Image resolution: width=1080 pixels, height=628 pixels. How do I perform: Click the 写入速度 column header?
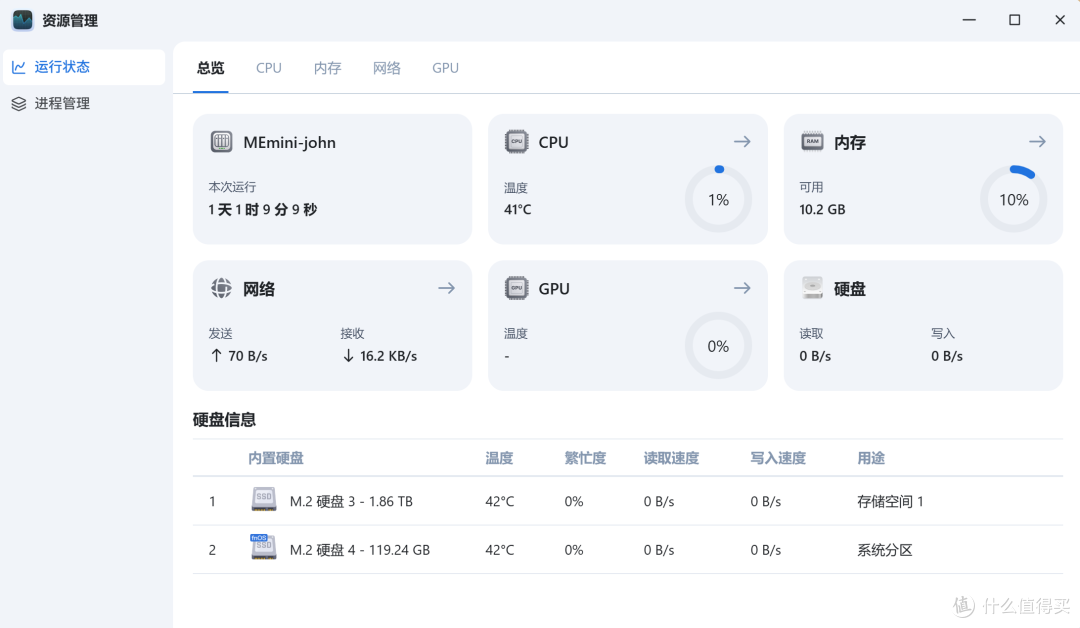coord(778,458)
